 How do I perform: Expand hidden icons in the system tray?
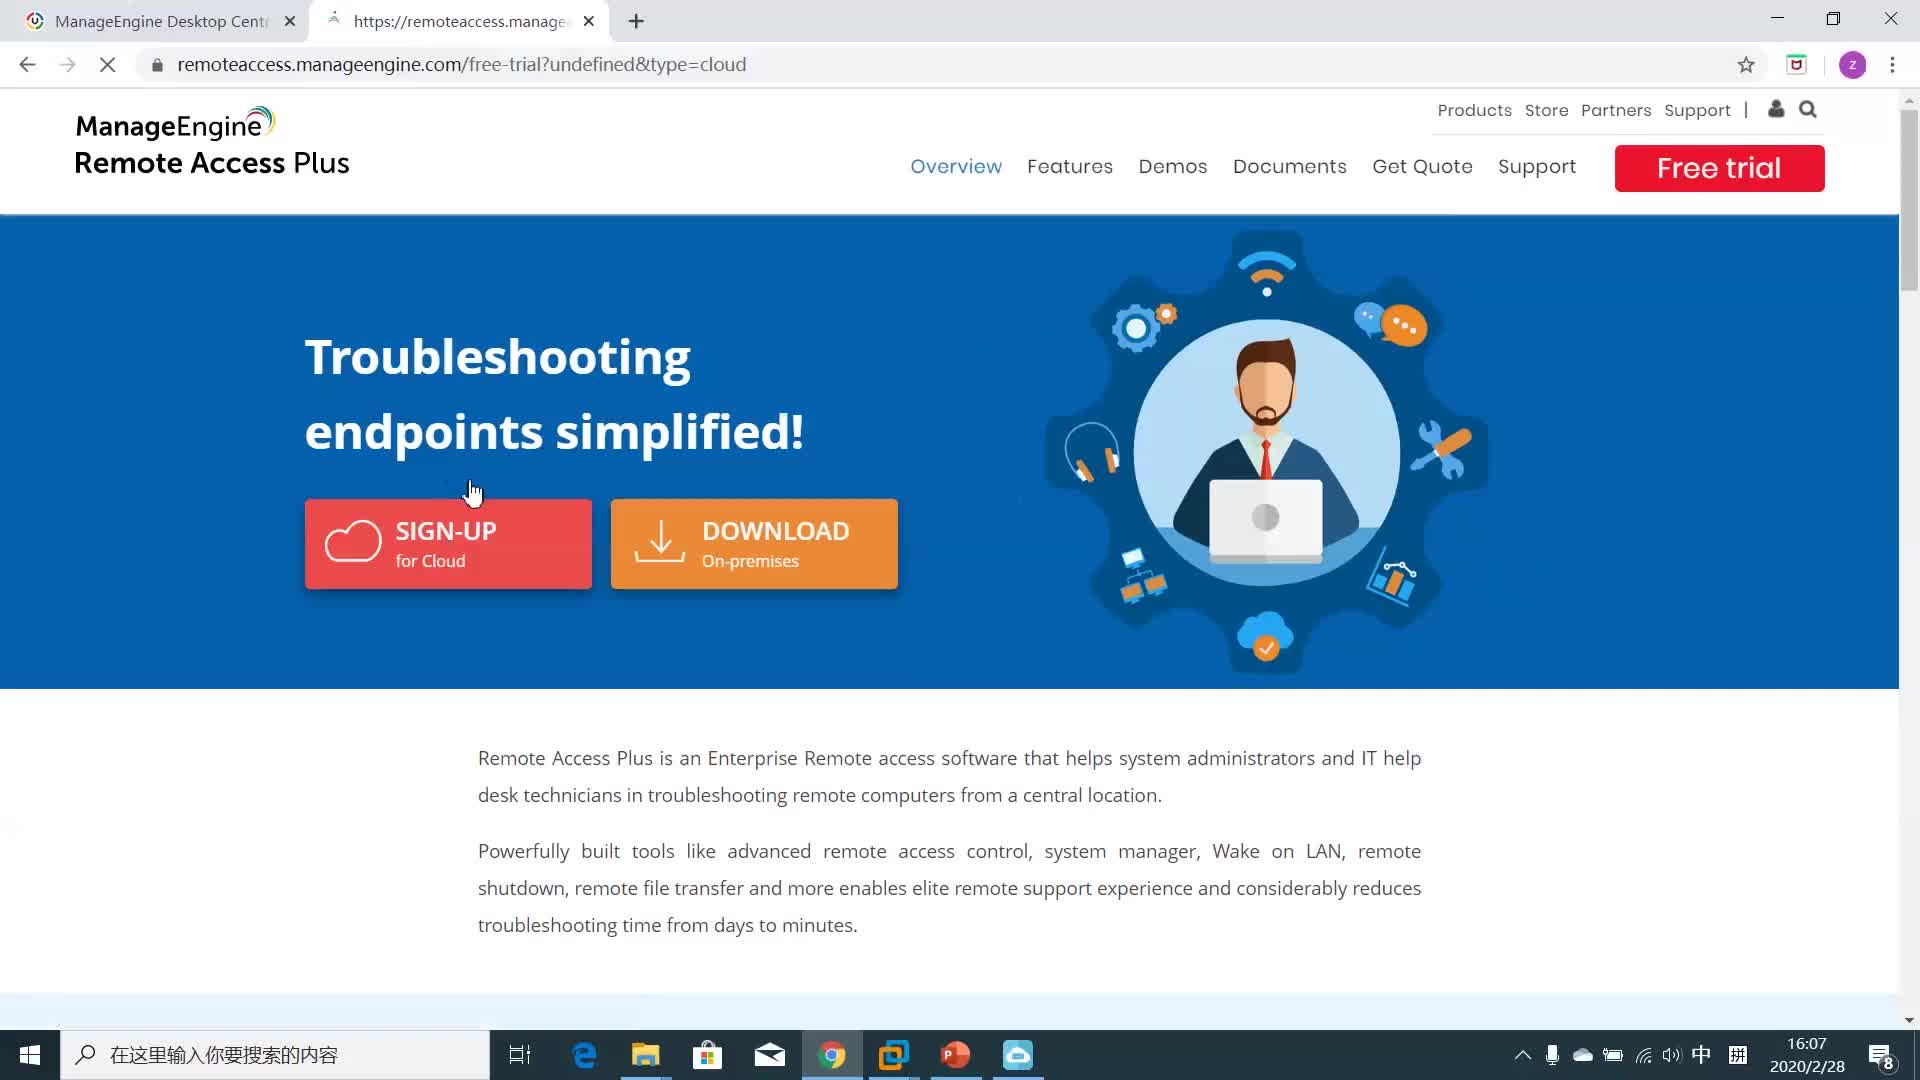tap(1520, 1054)
